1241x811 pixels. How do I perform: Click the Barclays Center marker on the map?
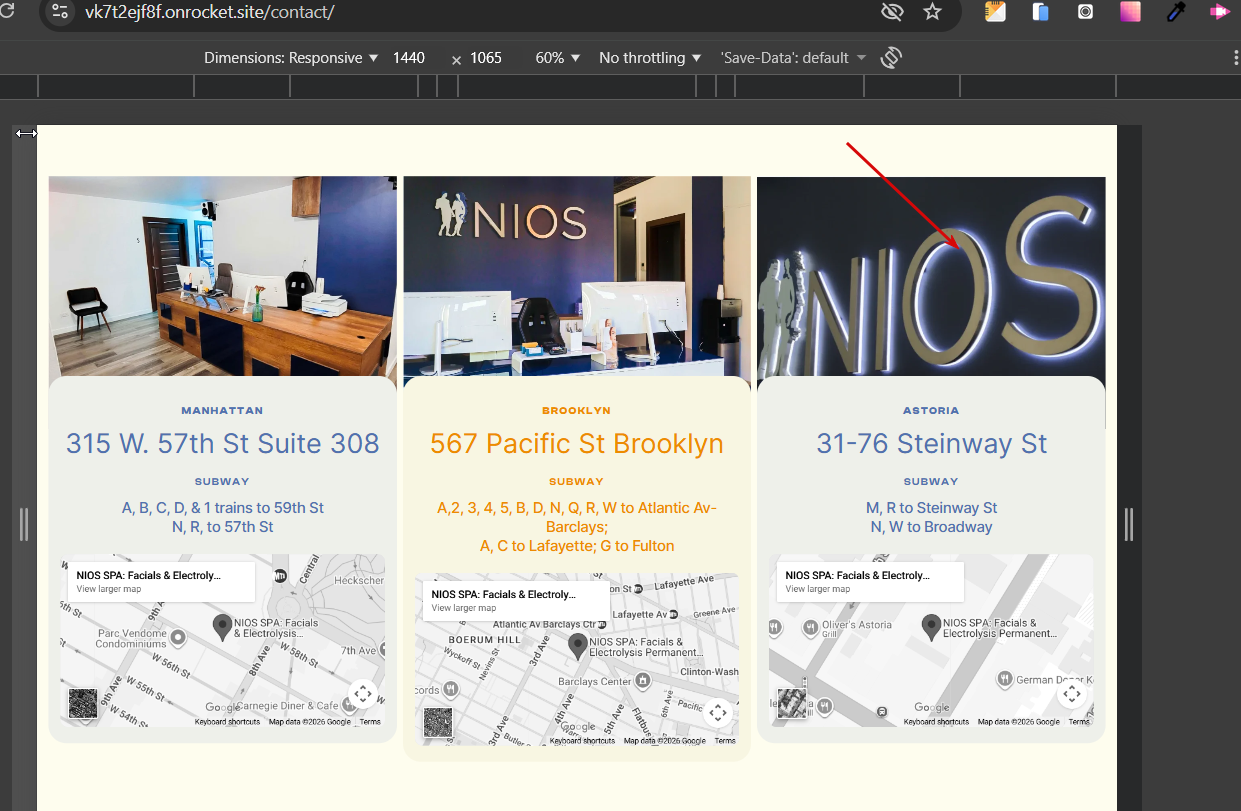(642, 681)
